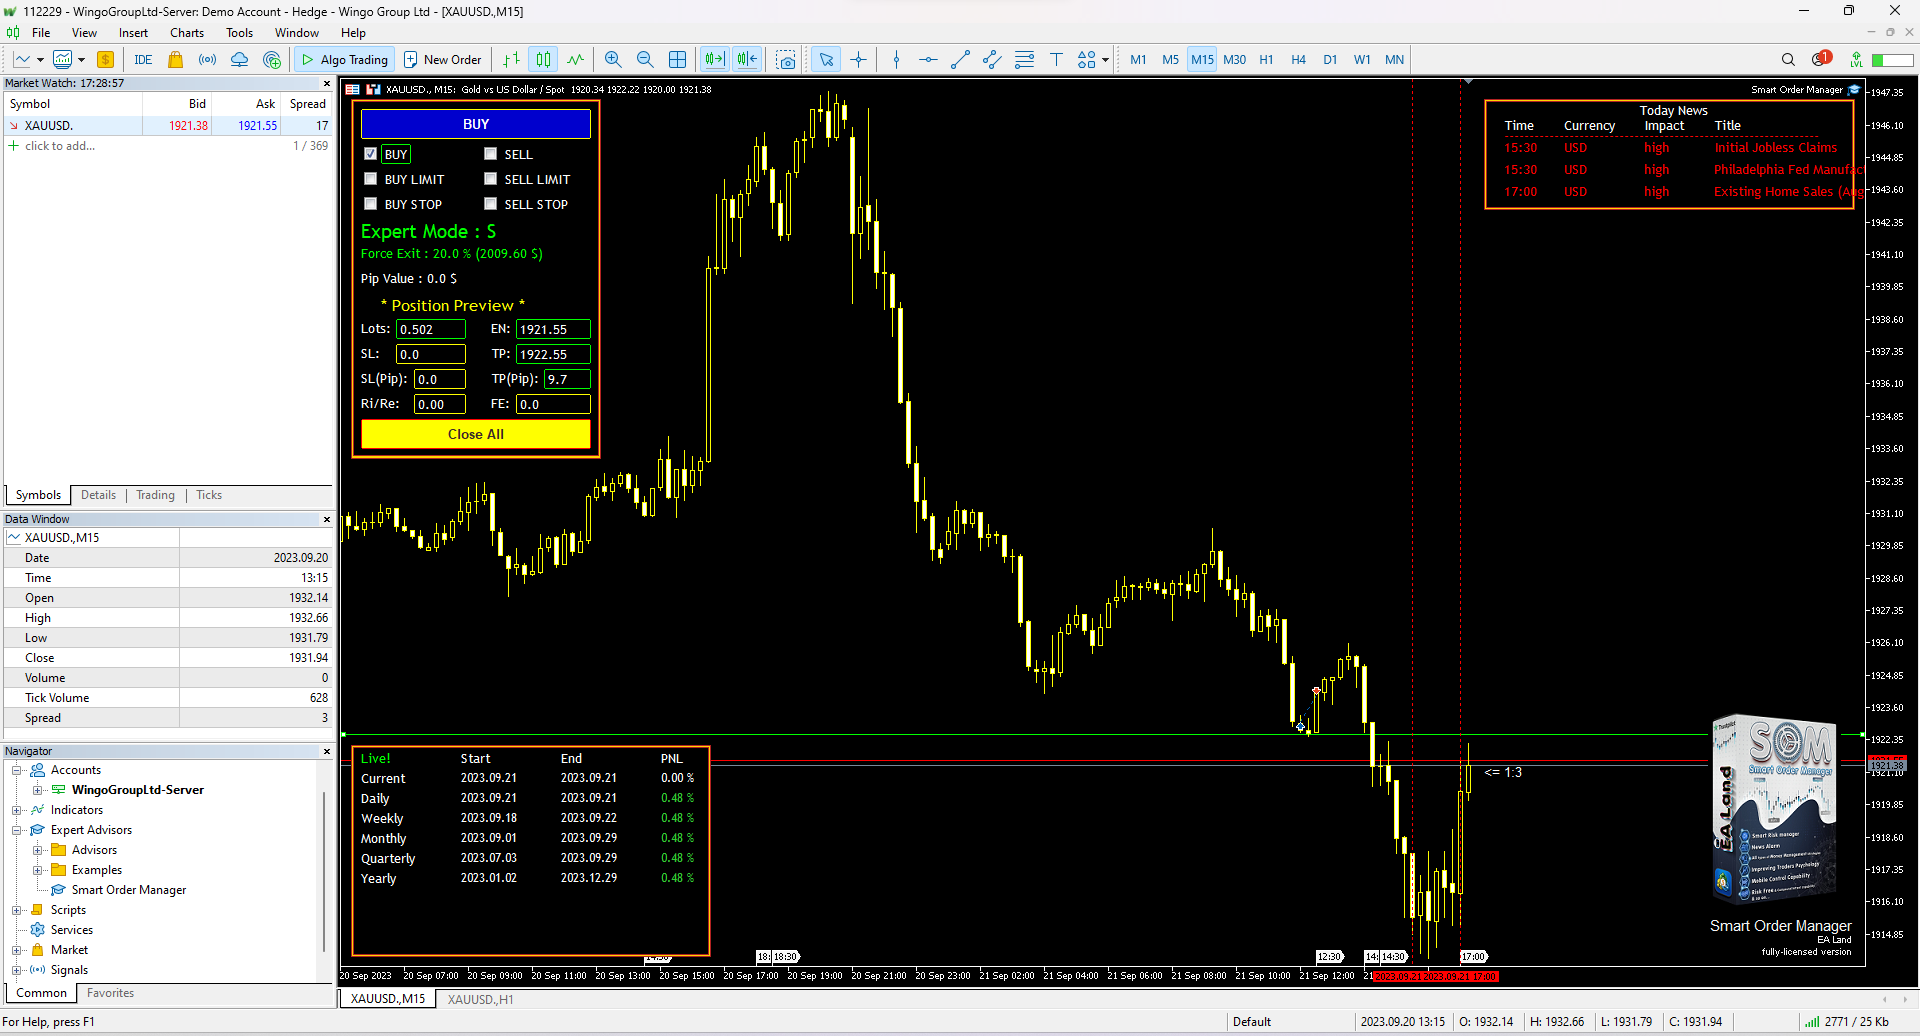Screen dimensions: 1920x1036
Task: Open the Charts menu
Action: (x=186, y=33)
